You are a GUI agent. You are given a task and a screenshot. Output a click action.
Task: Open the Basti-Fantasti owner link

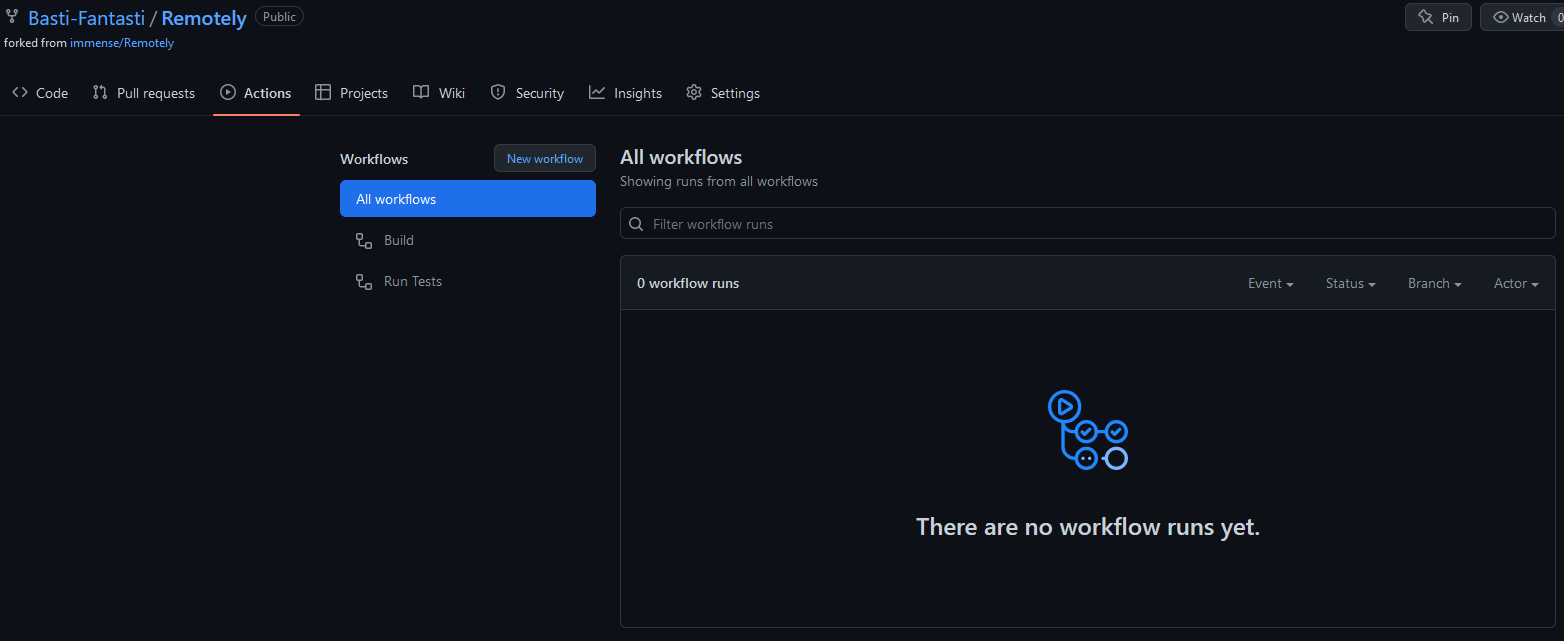(86, 18)
